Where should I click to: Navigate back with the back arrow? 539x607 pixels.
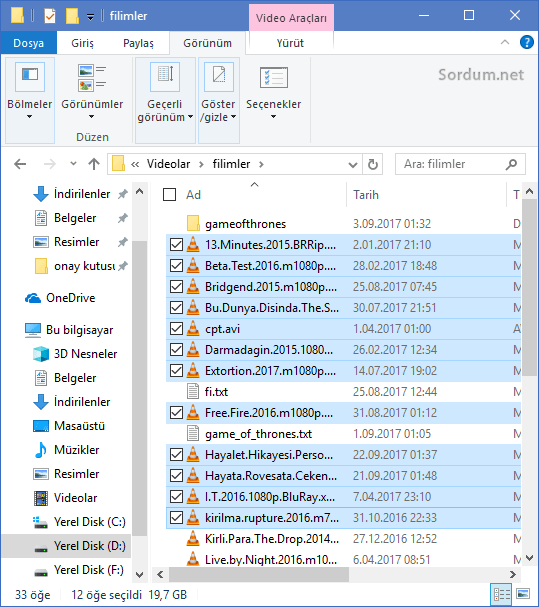click(20, 164)
